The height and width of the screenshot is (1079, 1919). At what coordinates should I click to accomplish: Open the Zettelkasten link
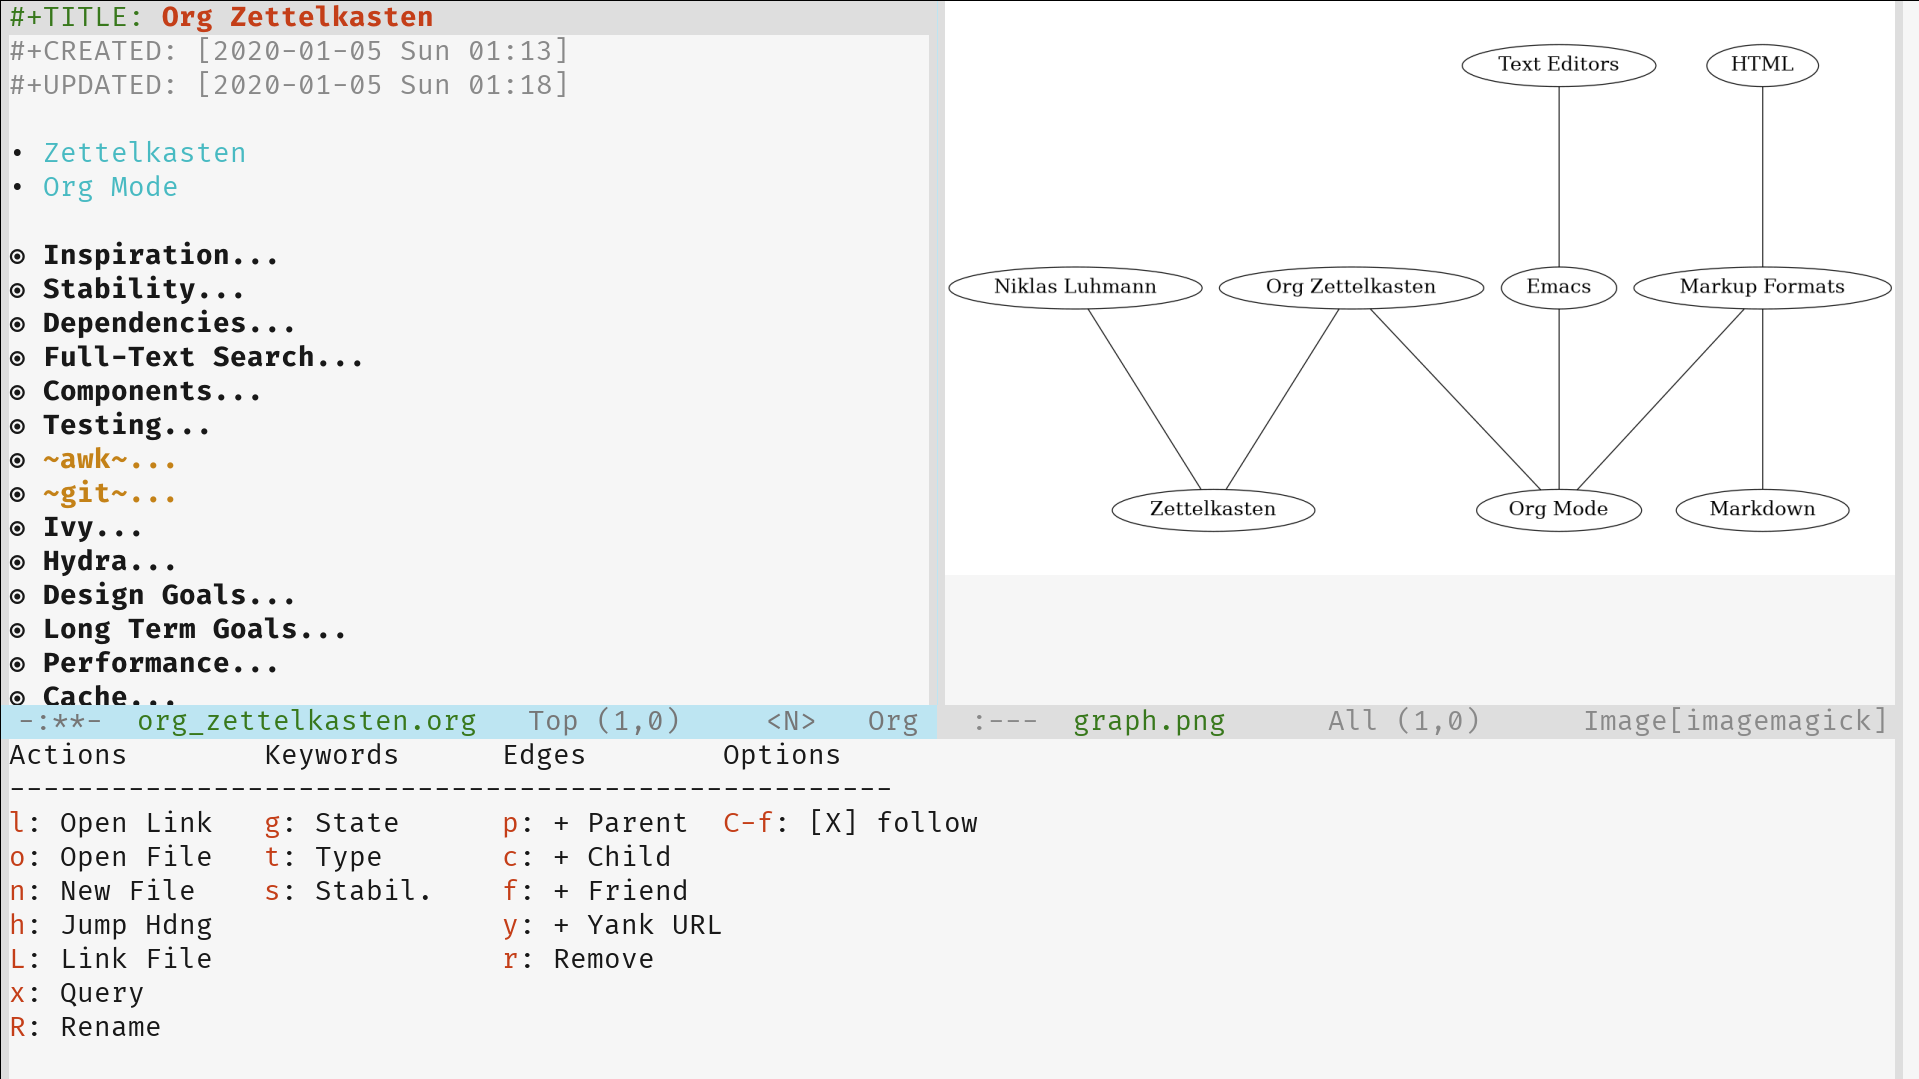[144, 153]
